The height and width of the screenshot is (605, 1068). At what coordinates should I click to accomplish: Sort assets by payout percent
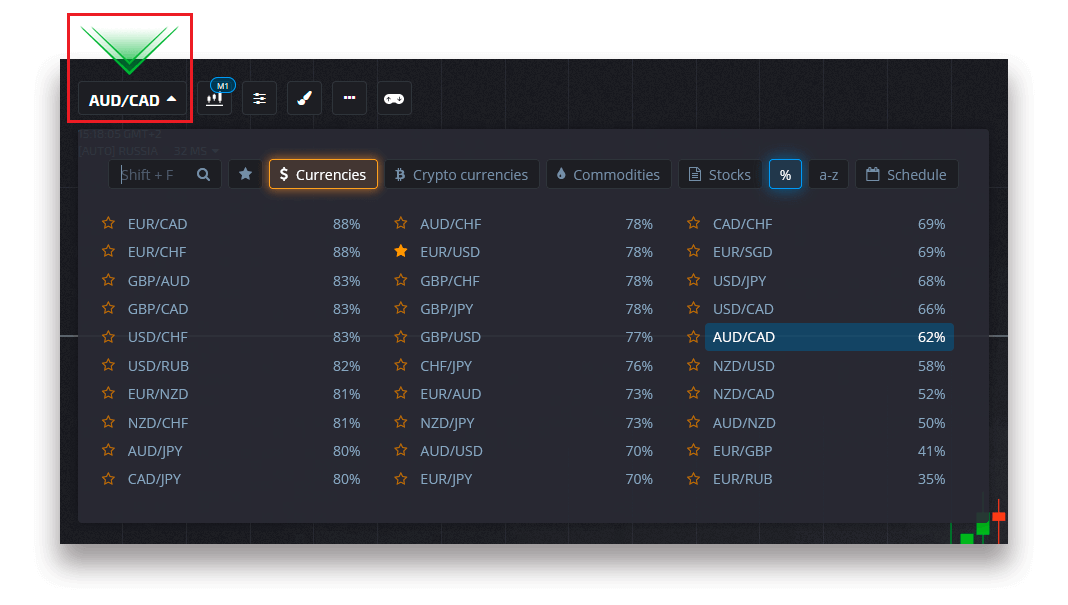click(785, 174)
